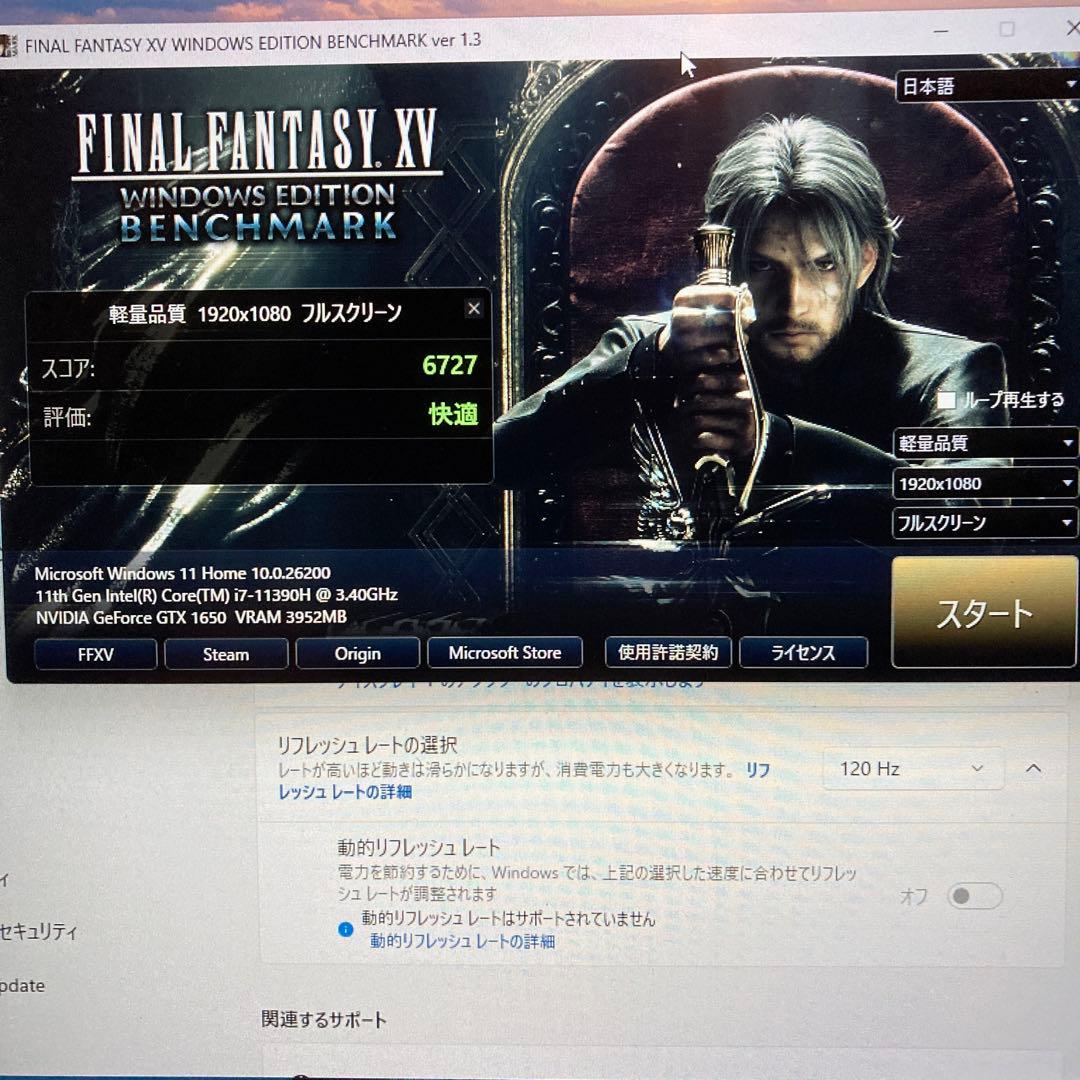Screen dimensions: 1080x1080
Task: Open the フルスクリーン display mode dropdown
Action: coord(984,523)
